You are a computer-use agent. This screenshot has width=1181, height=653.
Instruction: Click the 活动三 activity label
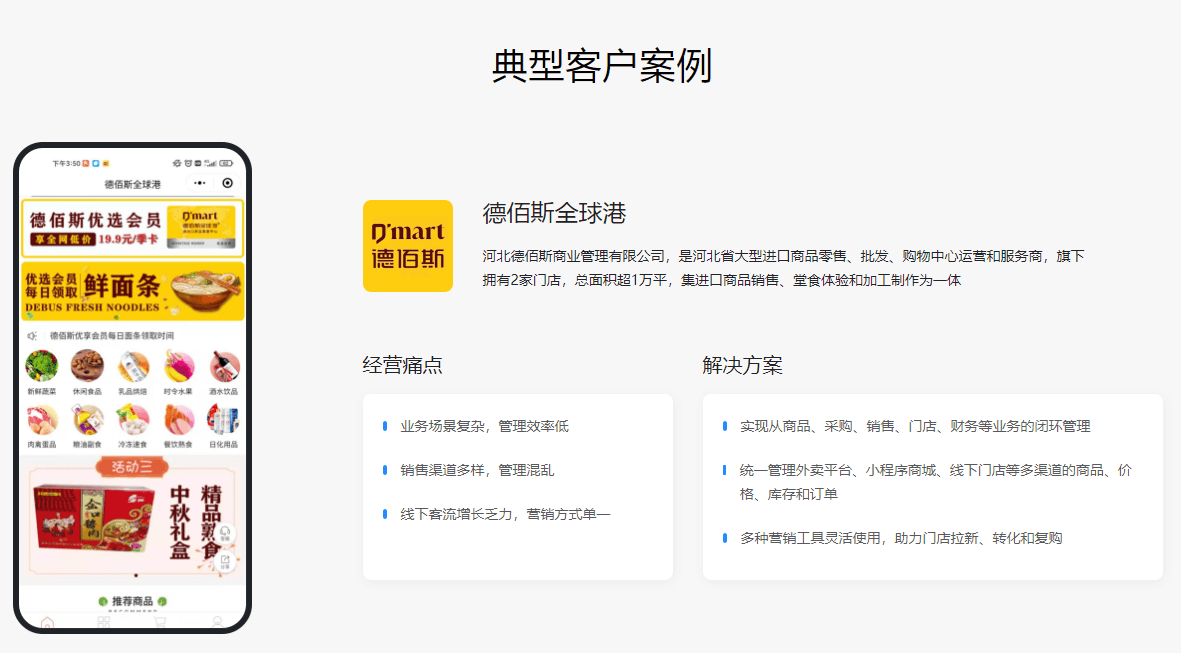133,467
